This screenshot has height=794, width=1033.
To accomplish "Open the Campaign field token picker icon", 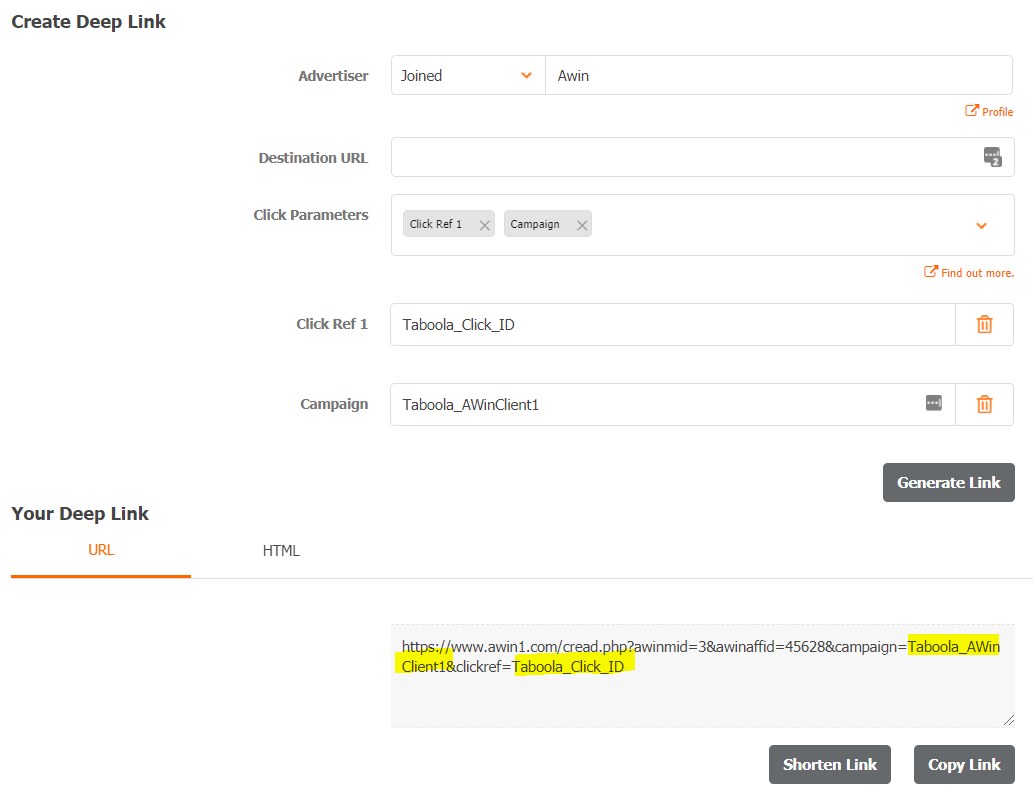I will 933,403.
